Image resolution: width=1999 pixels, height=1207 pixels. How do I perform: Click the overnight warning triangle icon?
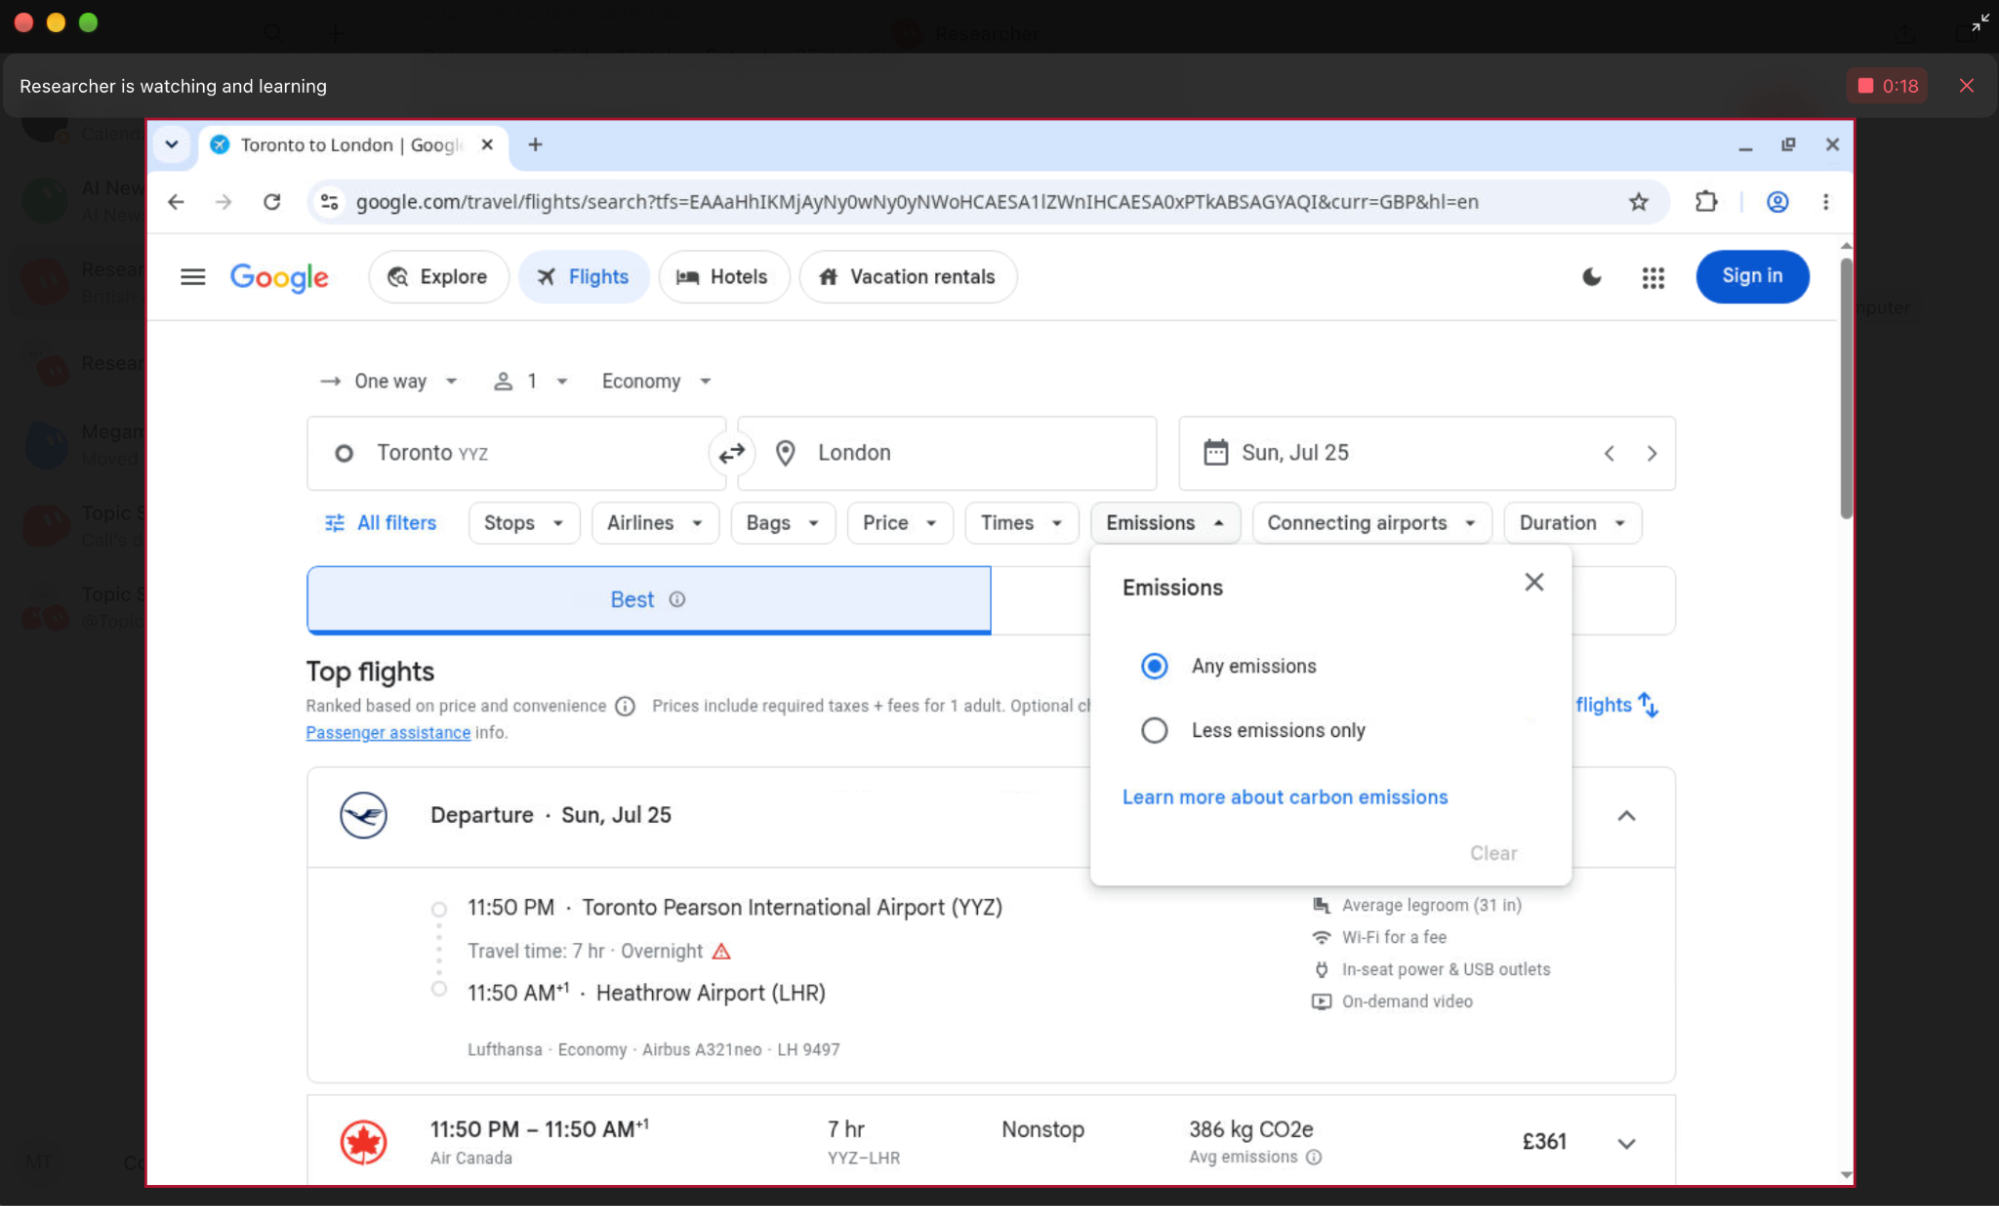pyautogui.click(x=721, y=951)
